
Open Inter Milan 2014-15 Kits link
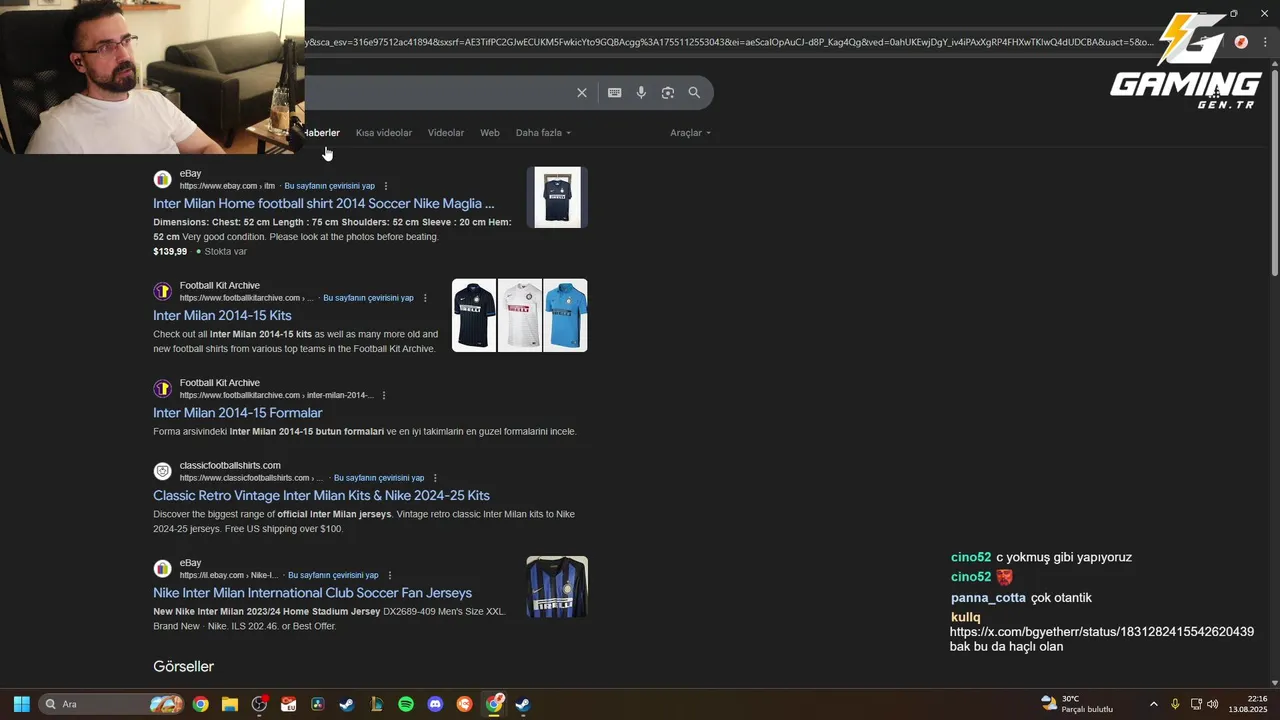(222, 316)
